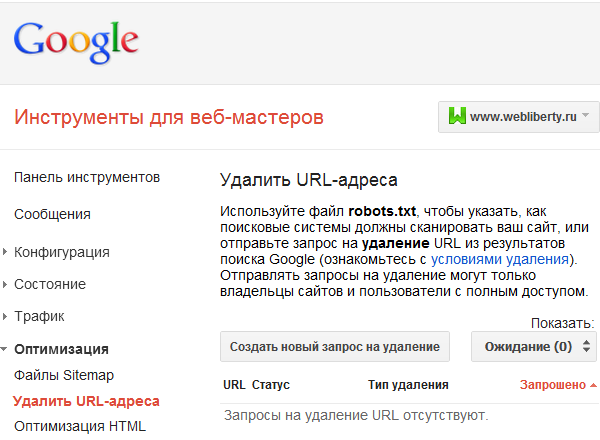
Task: Follow the условиями удаления link
Action: tap(500, 259)
